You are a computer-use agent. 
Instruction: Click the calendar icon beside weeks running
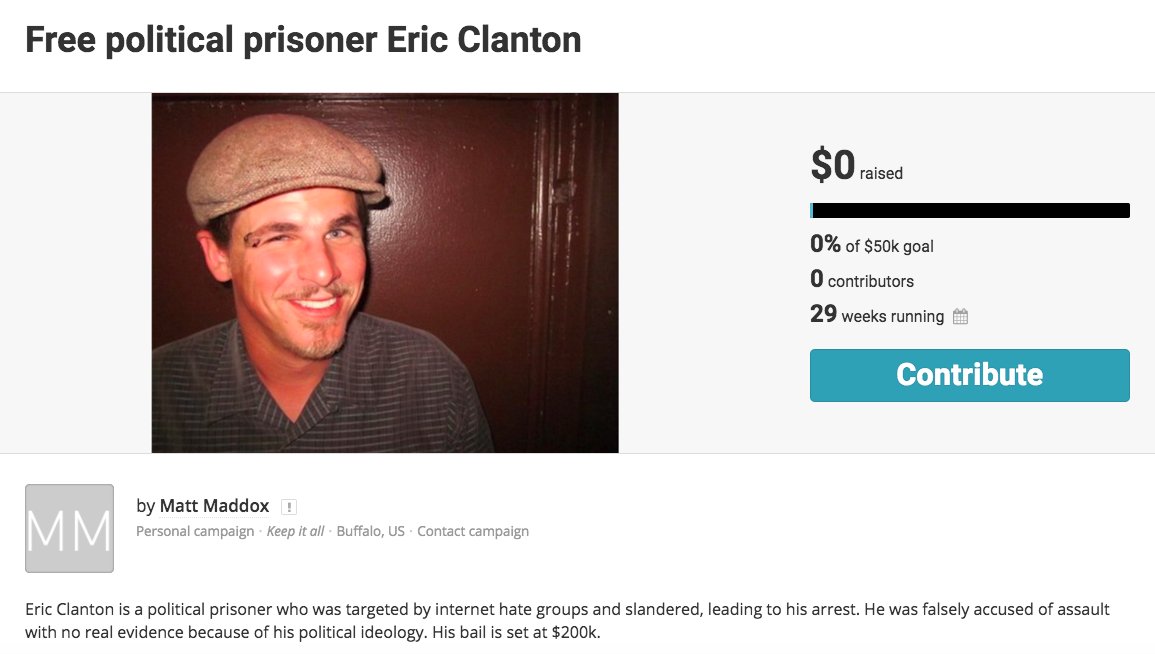click(960, 317)
